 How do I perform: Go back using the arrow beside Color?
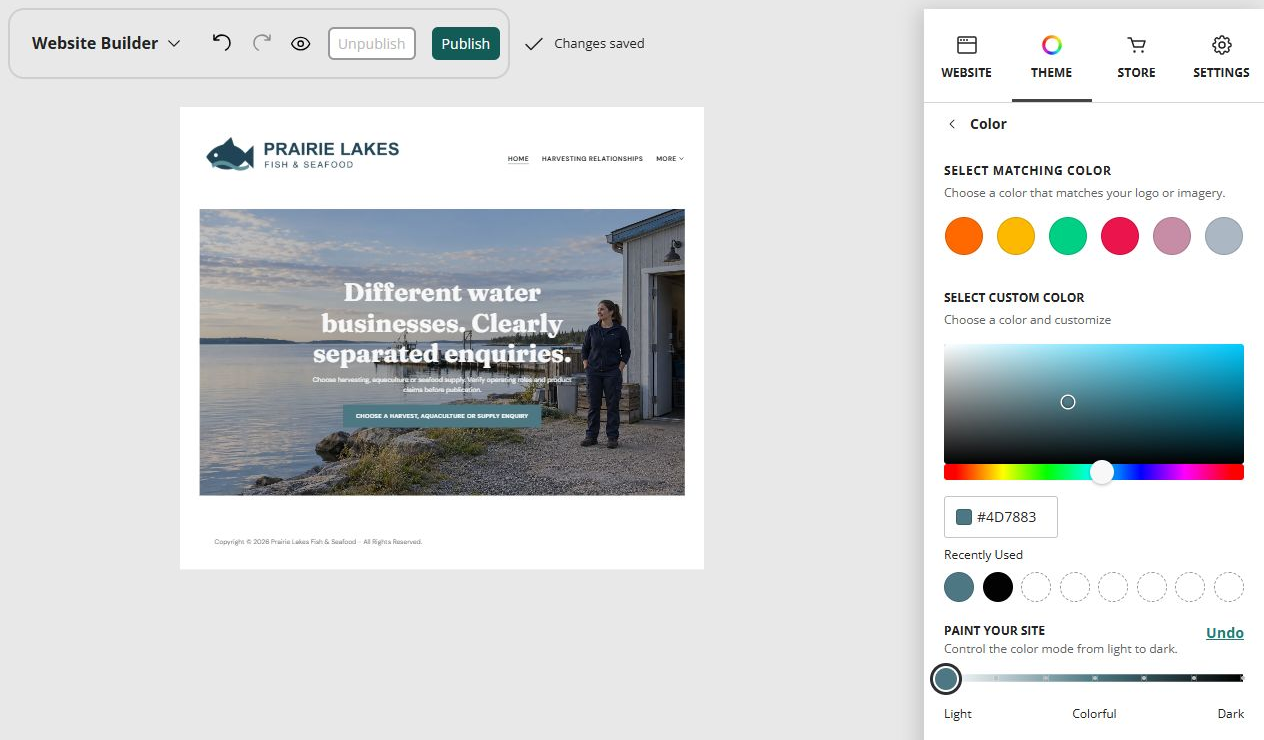click(952, 124)
